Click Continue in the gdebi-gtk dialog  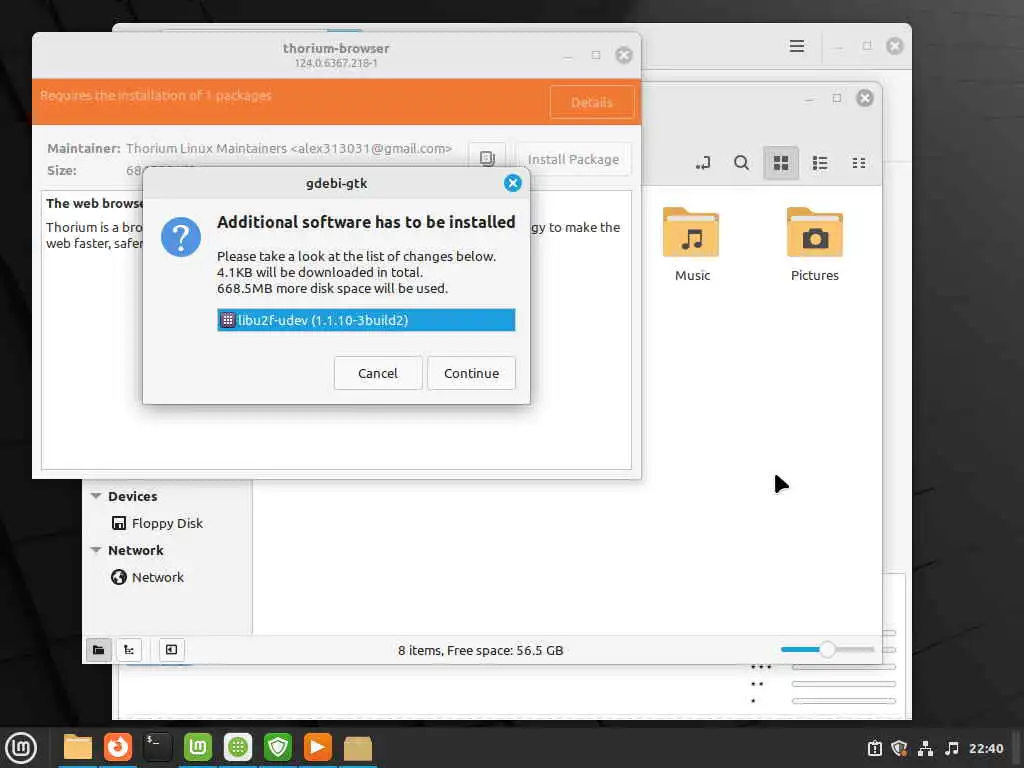pos(471,373)
